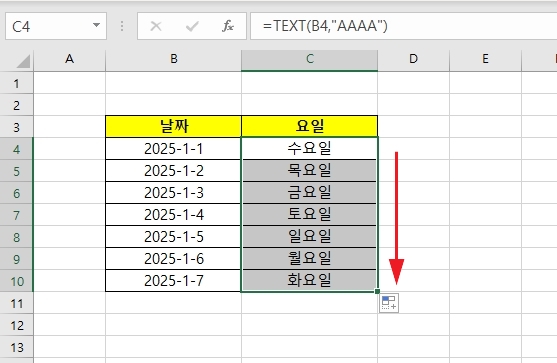Select cell with date 2025-1-3
Image resolution: width=557 pixels, height=363 pixels.
[173, 193]
